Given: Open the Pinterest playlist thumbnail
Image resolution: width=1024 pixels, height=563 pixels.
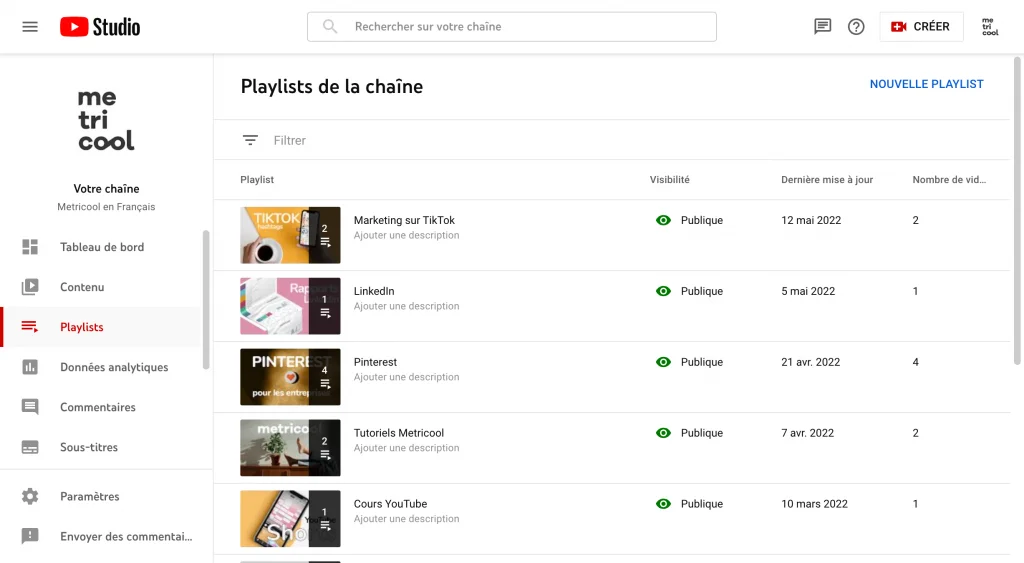Looking at the screenshot, I should coord(290,377).
